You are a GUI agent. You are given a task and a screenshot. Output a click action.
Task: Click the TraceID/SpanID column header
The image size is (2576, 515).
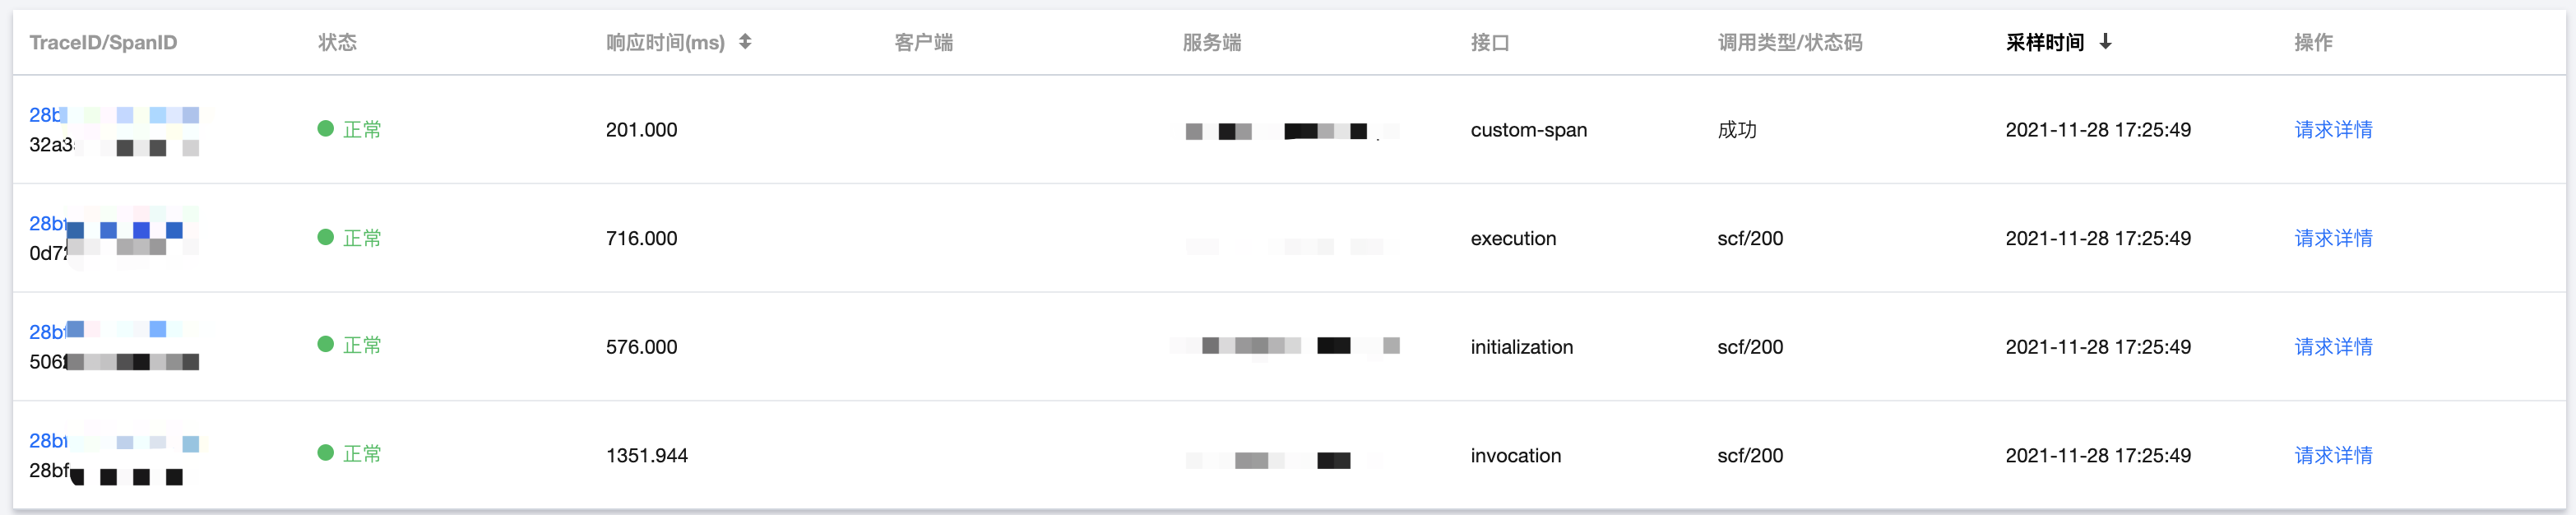tap(103, 42)
